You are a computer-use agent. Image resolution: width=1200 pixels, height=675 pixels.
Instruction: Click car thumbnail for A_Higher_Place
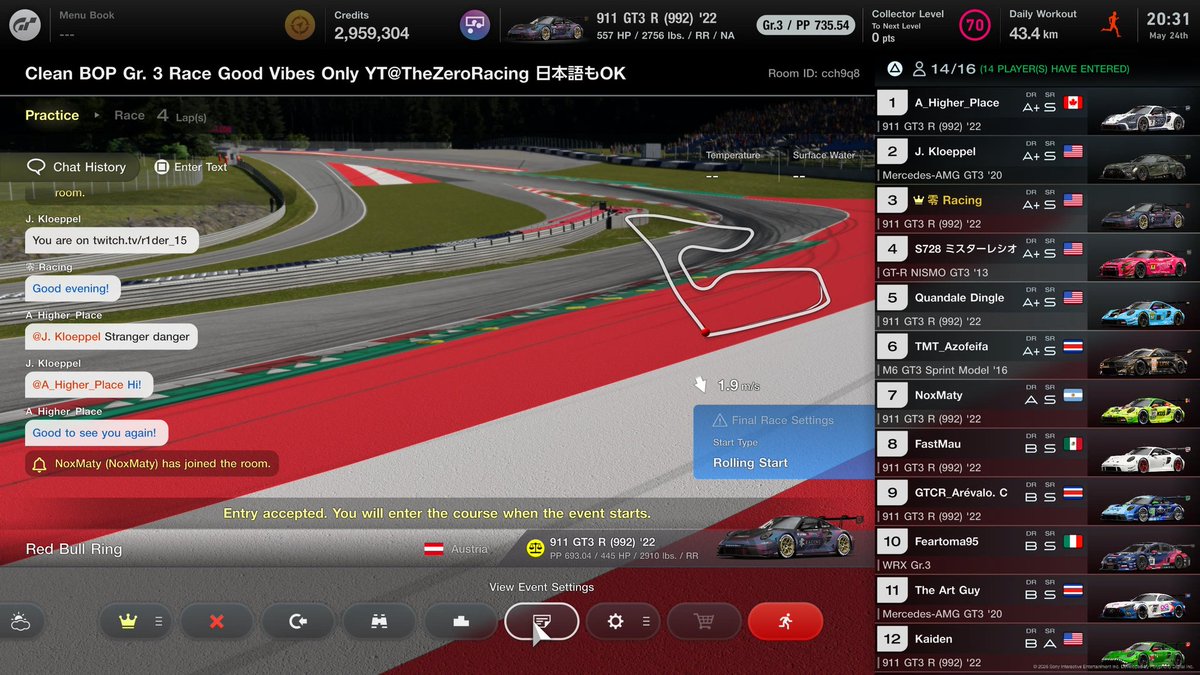[x=1142, y=117]
